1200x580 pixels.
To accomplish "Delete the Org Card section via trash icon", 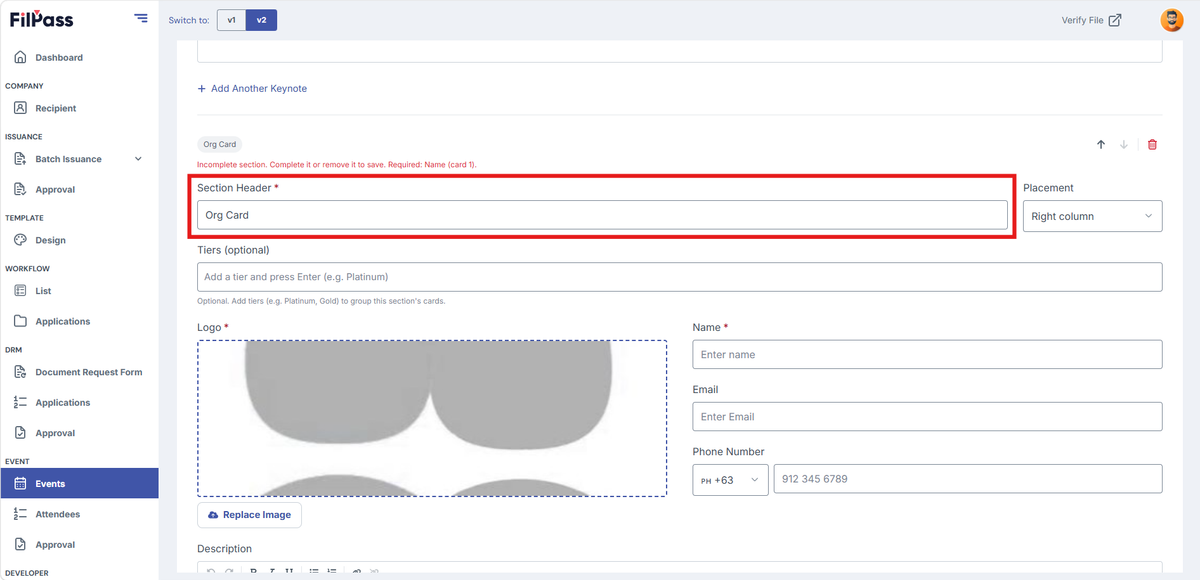I will 1152,145.
